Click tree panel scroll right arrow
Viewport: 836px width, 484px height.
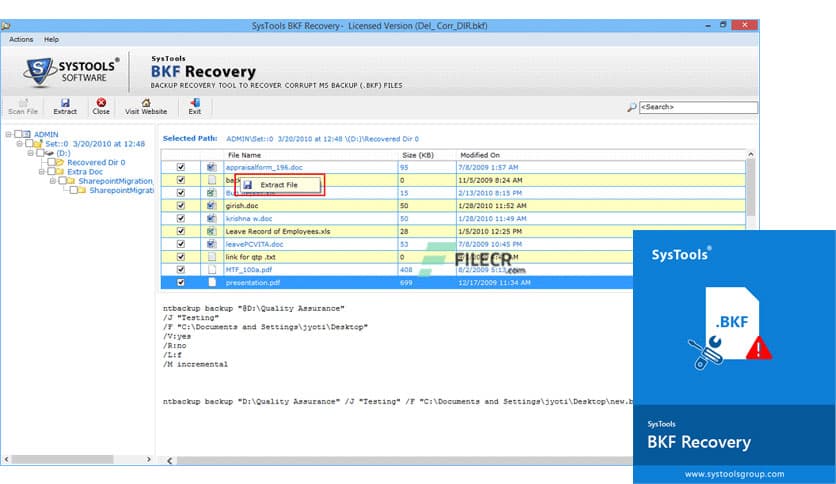pos(149,459)
